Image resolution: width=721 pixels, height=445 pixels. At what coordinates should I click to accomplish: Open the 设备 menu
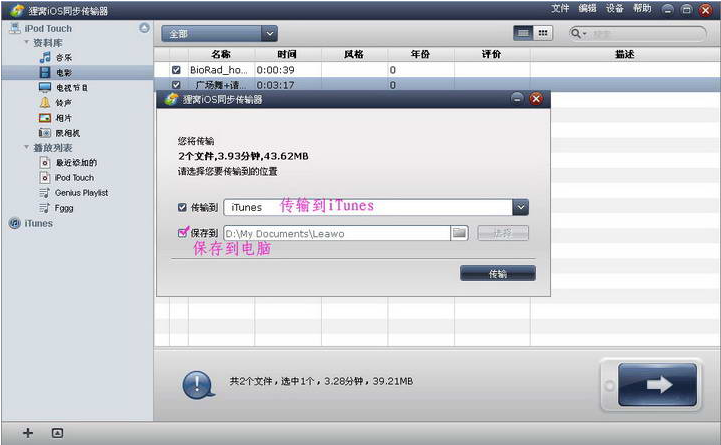[x=614, y=8]
